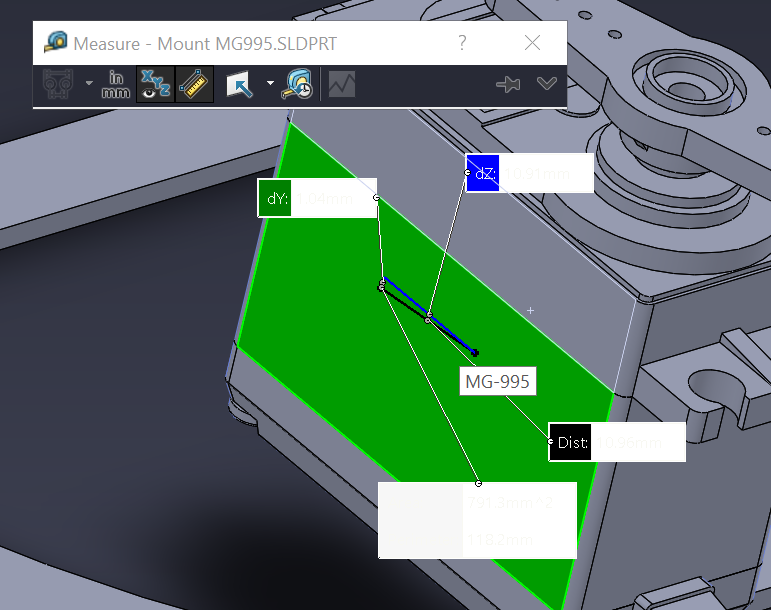The height and width of the screenshot is (610, 771).
Task: Close the Measure dialog
Action: click(x=533, y=43)
